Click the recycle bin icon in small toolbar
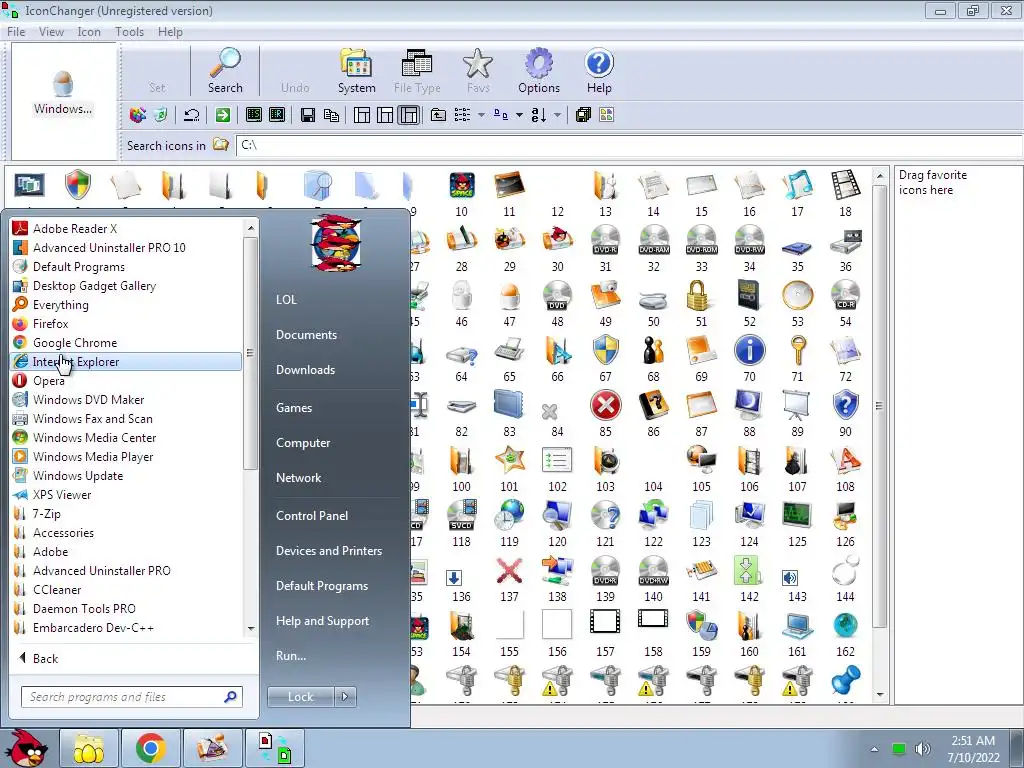 [x=161, y=115]
